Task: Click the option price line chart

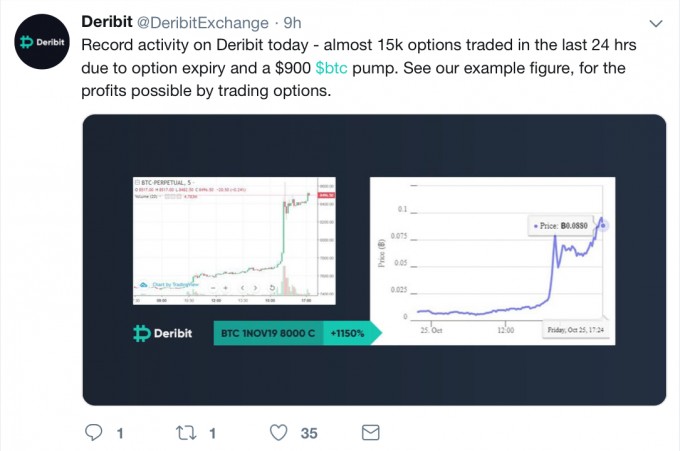Action: tap(492, 261)
